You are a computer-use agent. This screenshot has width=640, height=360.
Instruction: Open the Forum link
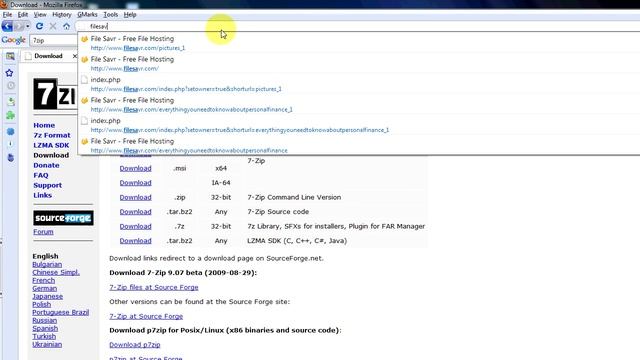coord(43,232)
